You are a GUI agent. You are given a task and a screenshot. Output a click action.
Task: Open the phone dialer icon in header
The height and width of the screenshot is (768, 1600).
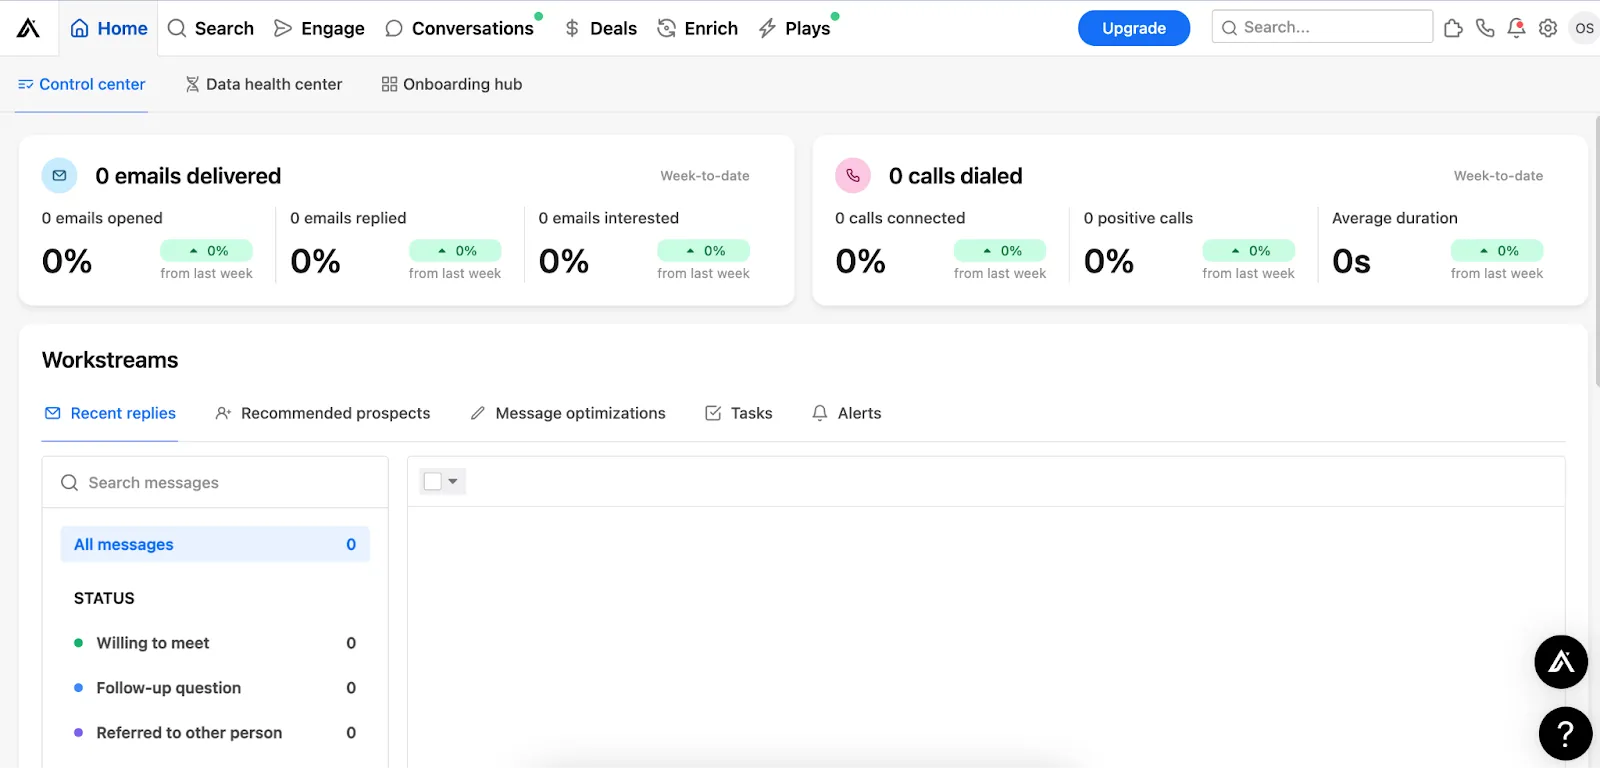[1485, 28]
